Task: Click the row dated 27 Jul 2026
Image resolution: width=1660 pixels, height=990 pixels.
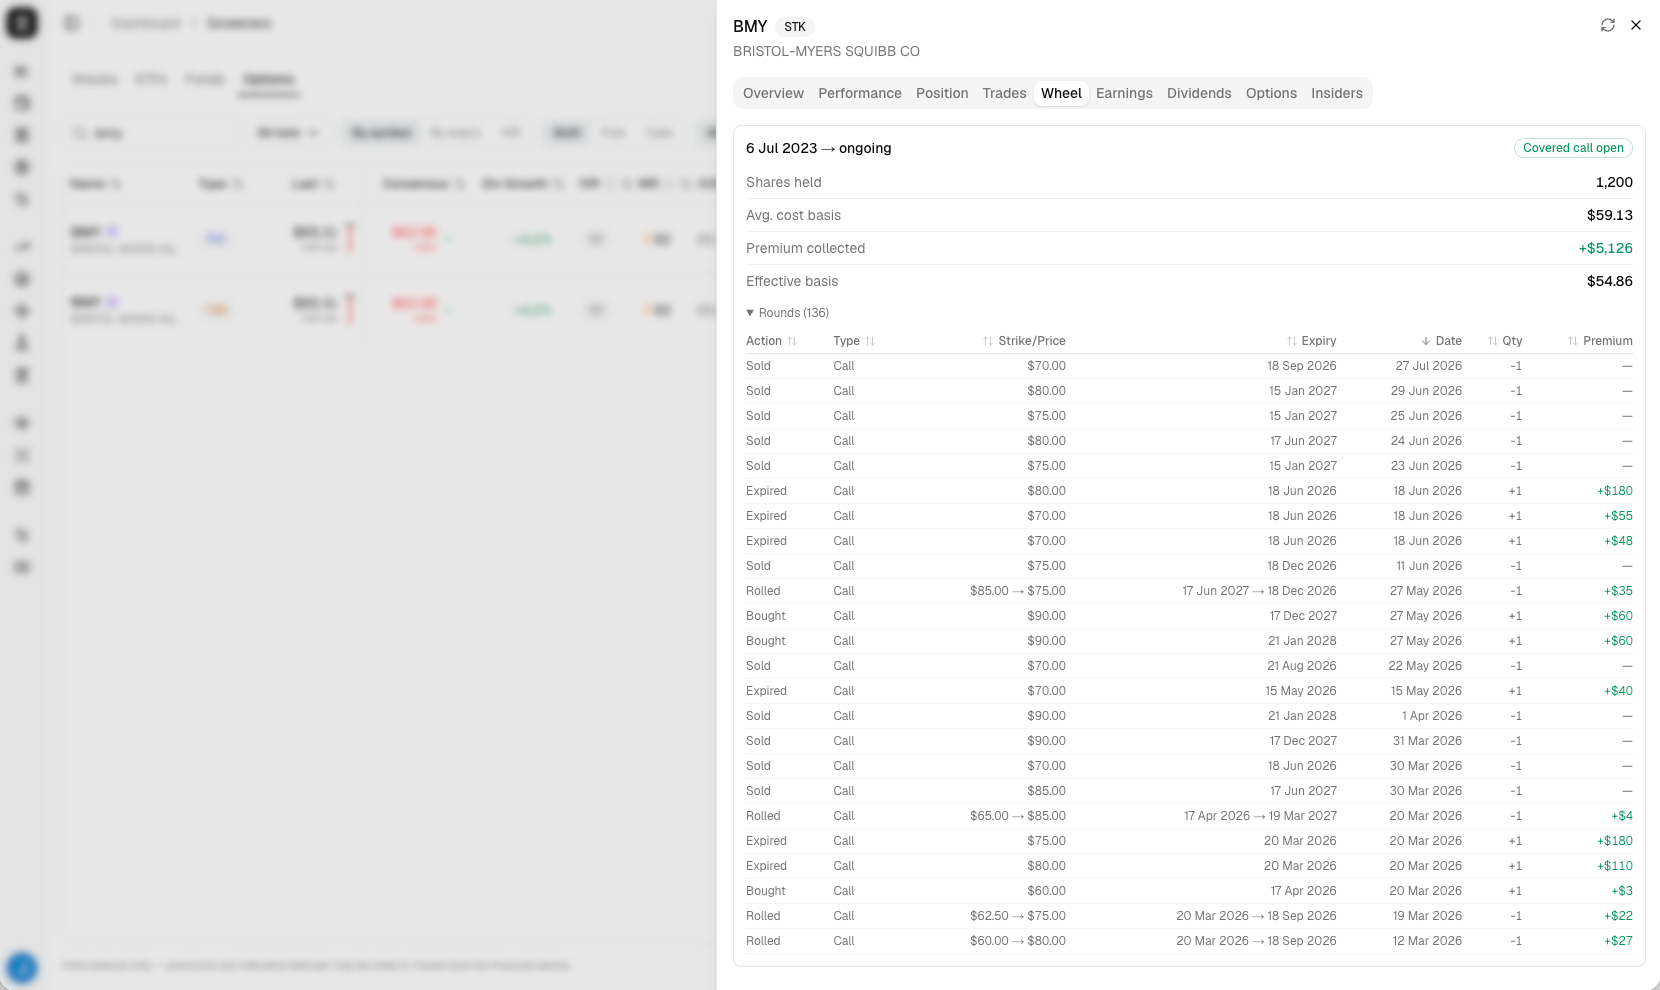Action: click(x=1189, y=366)
